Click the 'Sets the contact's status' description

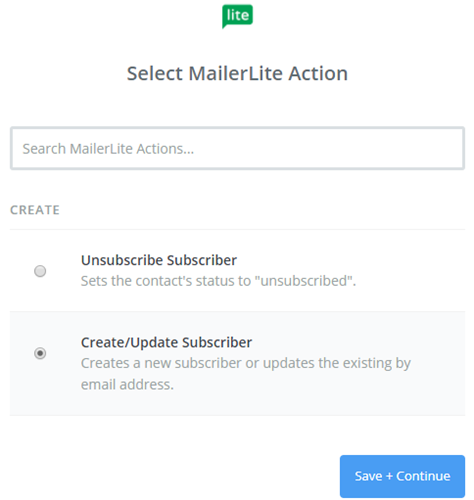coord(218,281)
